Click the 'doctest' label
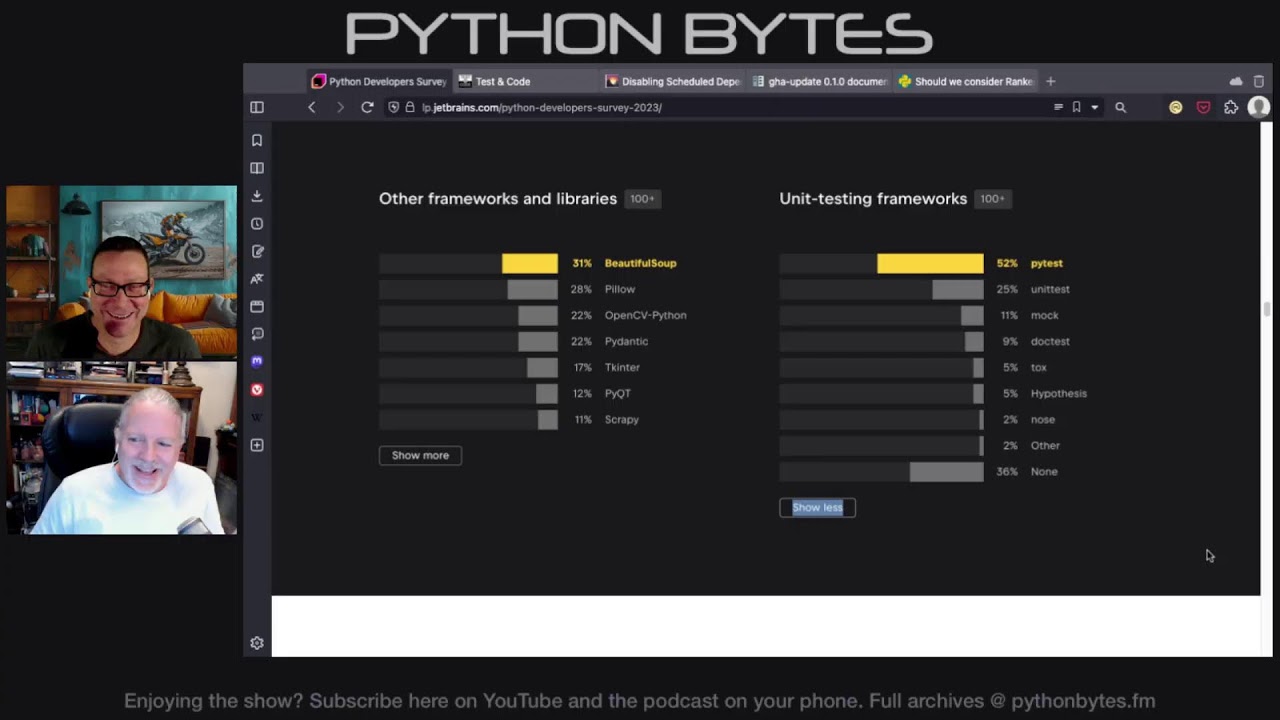 pyautogui.click(x=1050, y=341)
